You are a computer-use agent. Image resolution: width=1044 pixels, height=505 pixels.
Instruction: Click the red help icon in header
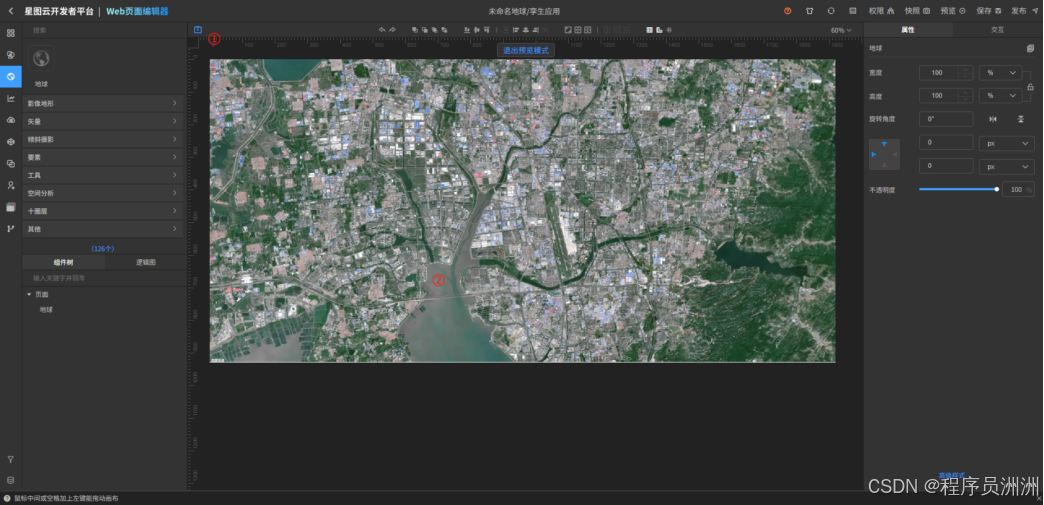[x=788, y=11]
